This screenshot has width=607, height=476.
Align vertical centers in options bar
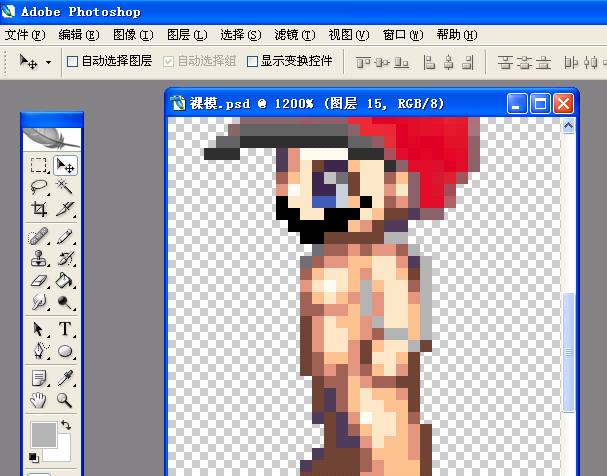click(382, 62)
